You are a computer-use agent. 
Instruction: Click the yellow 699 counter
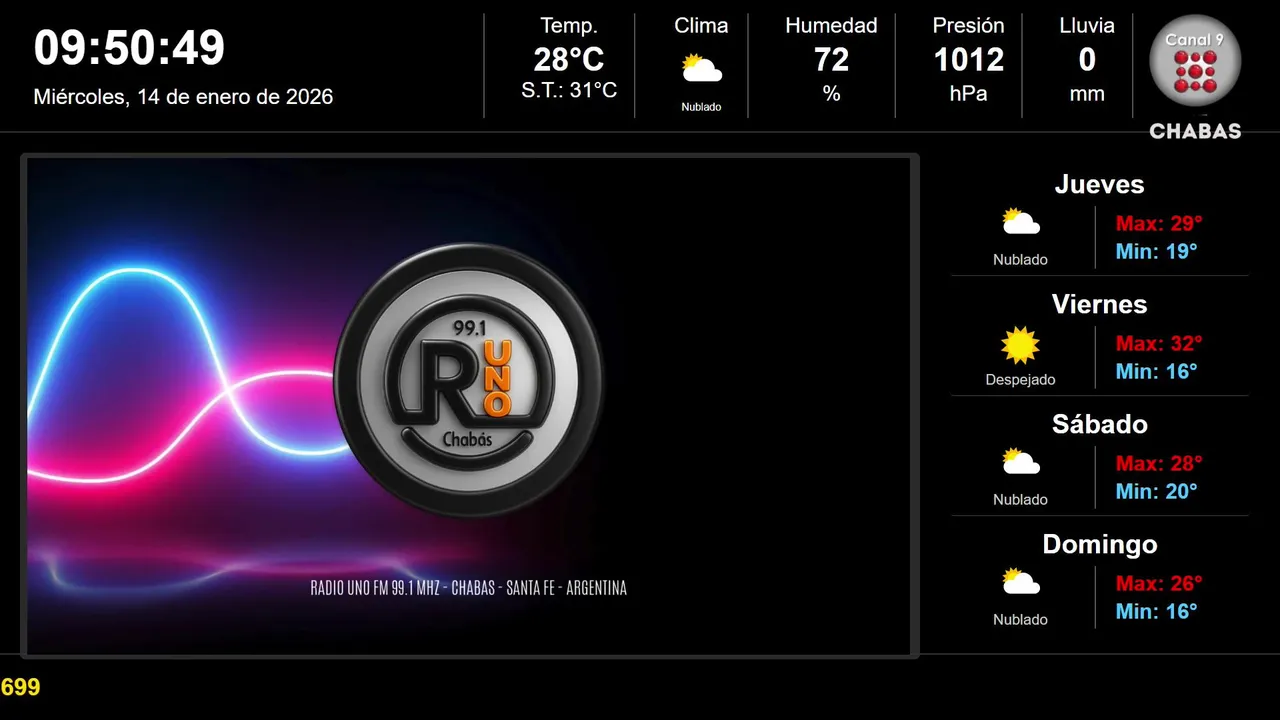point(20,687)
